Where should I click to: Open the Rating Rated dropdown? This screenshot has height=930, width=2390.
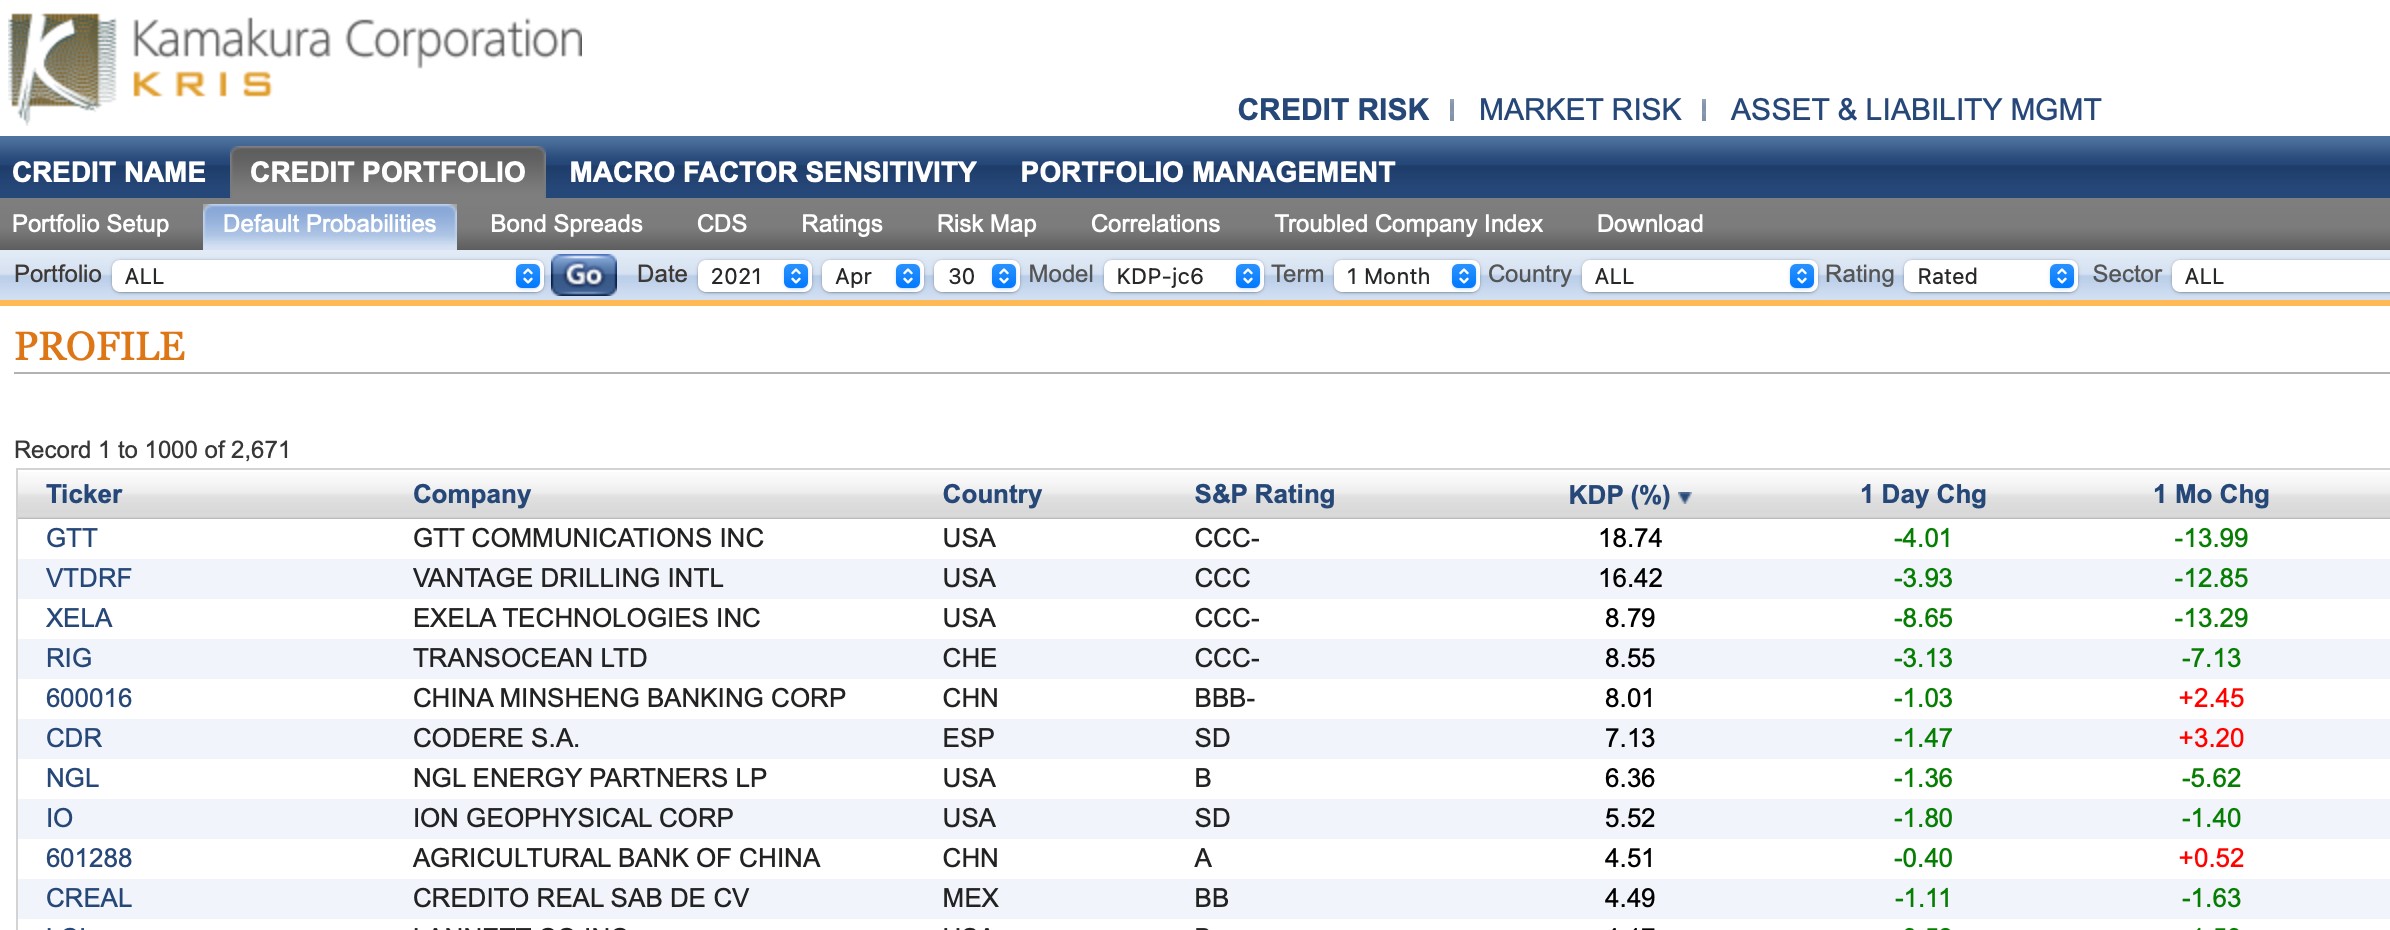1991,276
